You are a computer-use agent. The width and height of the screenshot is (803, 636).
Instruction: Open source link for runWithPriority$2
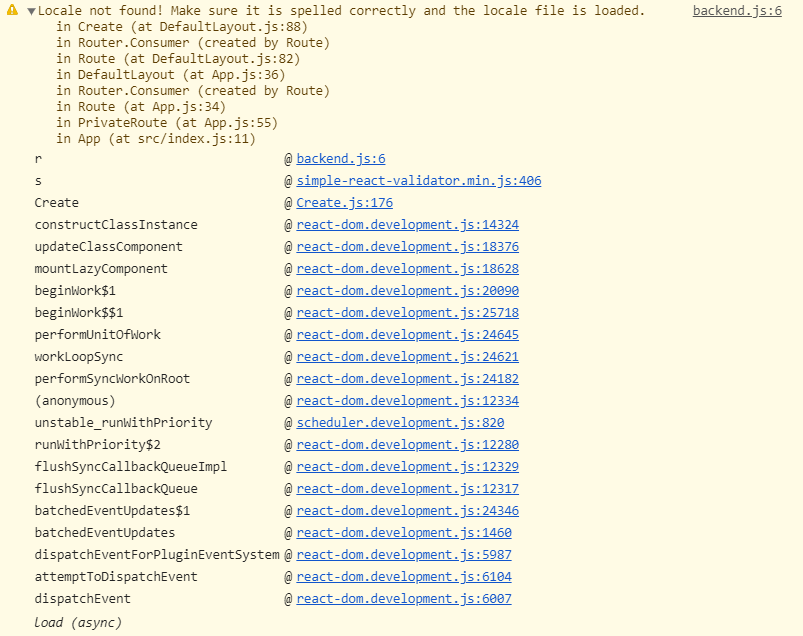point(407,444)
